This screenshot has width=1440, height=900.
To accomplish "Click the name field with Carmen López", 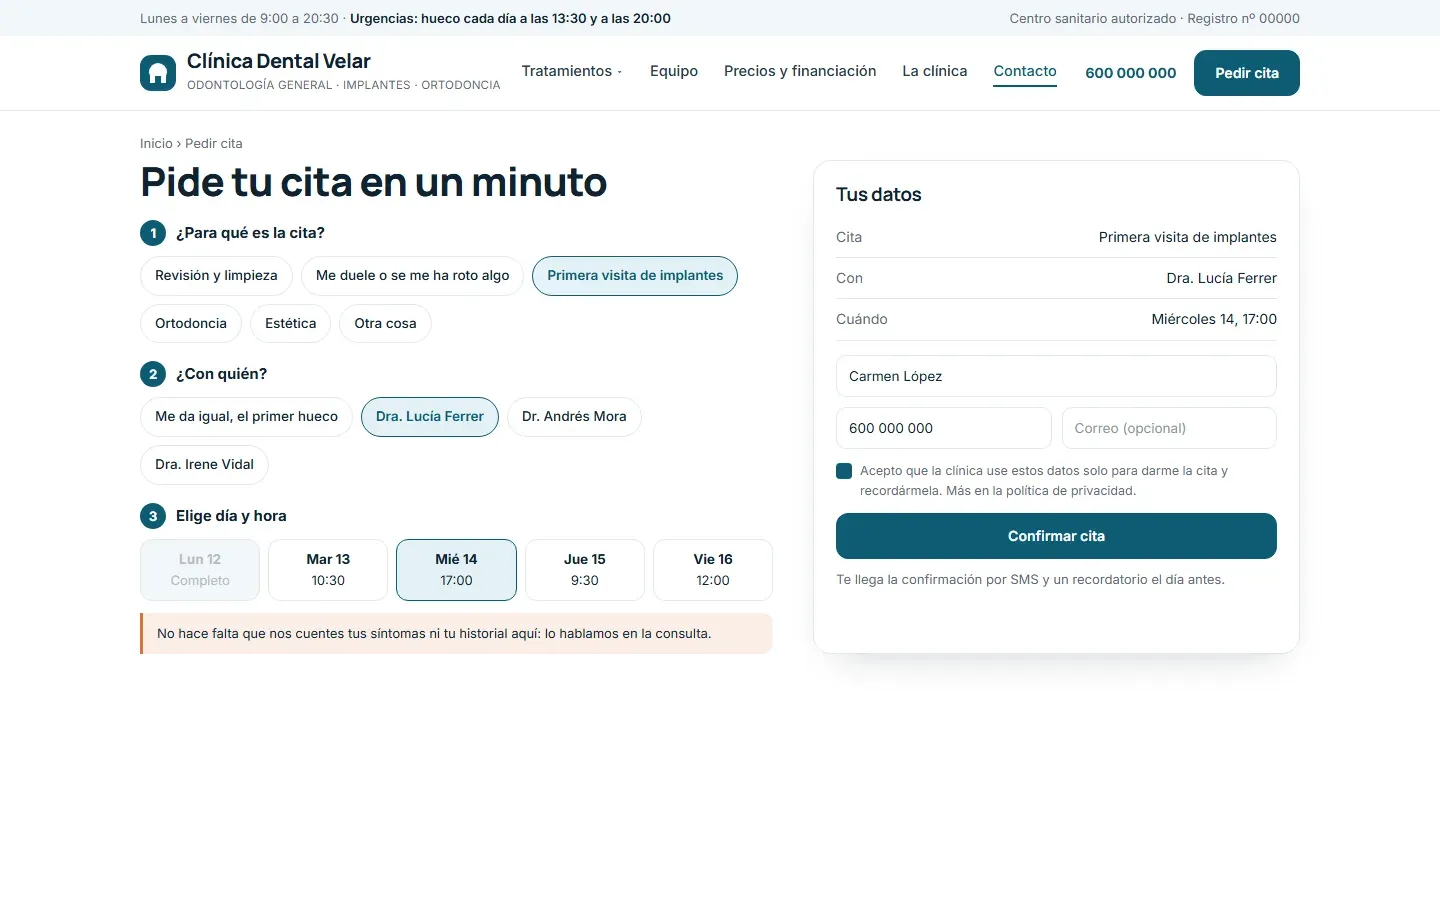I will click(x=1056, y=376).
